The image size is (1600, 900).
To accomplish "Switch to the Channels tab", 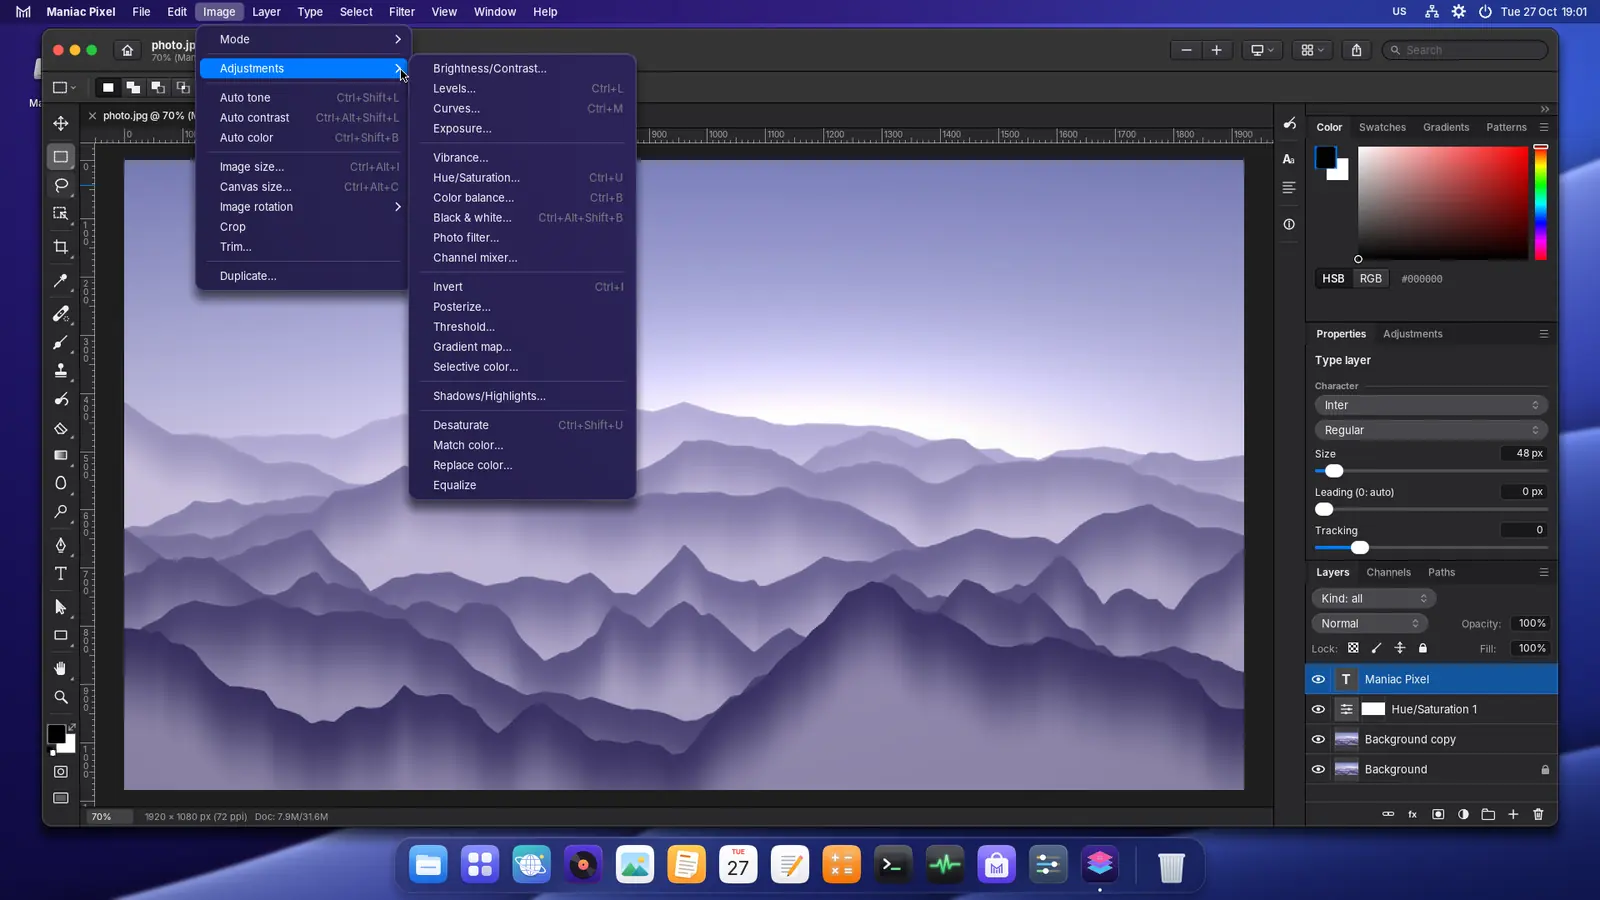I will (1388, 572).
